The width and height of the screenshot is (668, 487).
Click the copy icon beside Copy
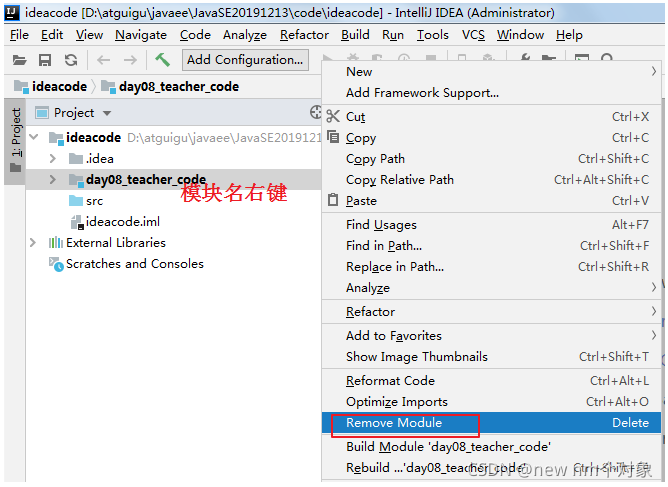tap(333, 137)
